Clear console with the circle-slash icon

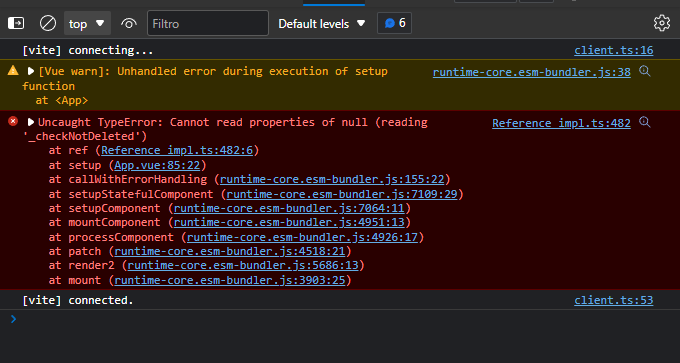(48, 23)
